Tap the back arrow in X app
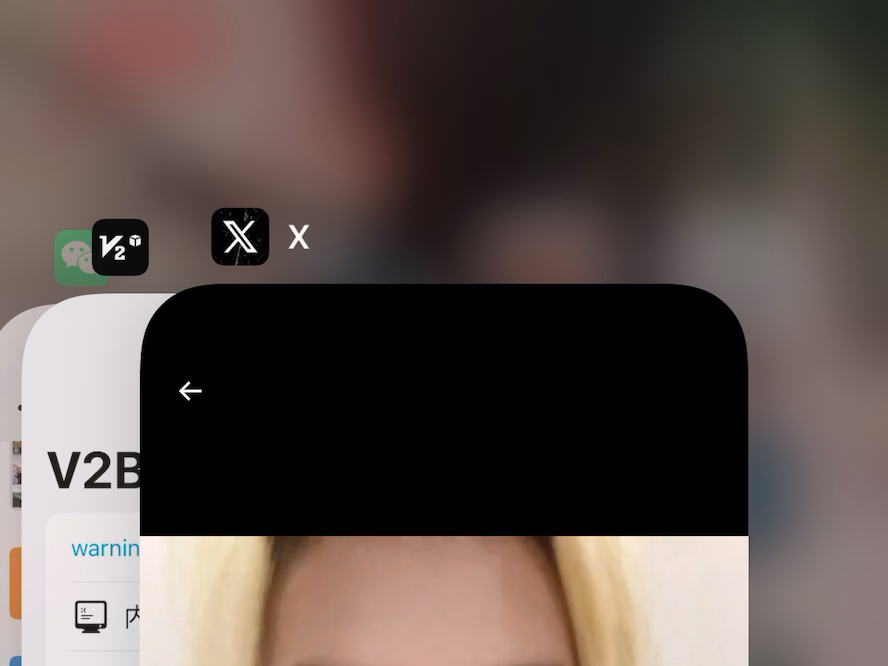Image resolution: width=888 pixels, height=666 pixels. coord(190,391)
